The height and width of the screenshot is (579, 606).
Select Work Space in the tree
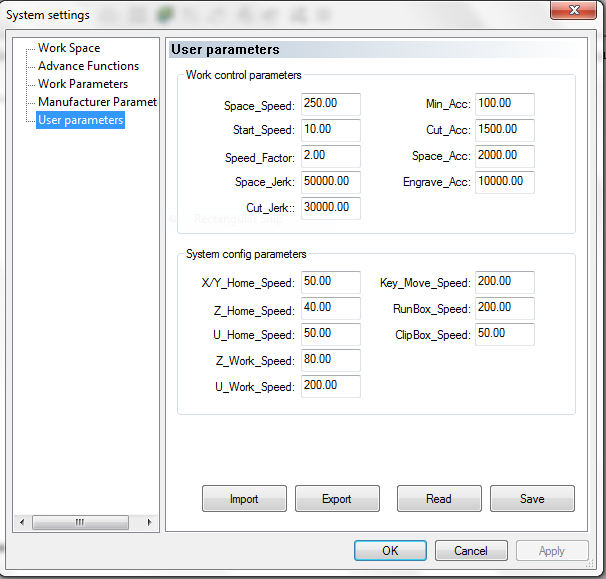point(69,48)
